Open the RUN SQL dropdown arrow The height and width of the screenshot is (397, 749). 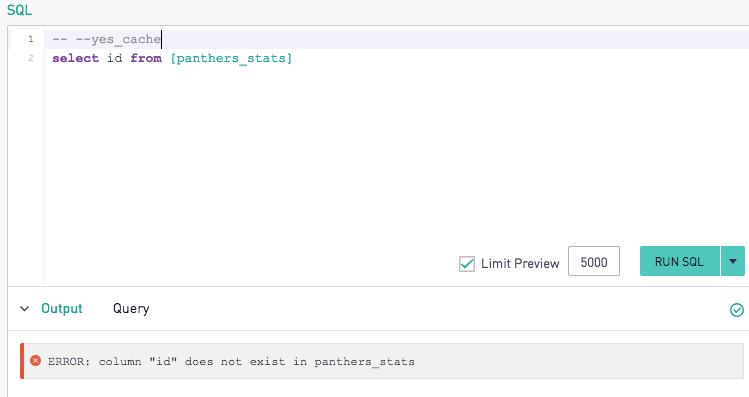[733, 261]
